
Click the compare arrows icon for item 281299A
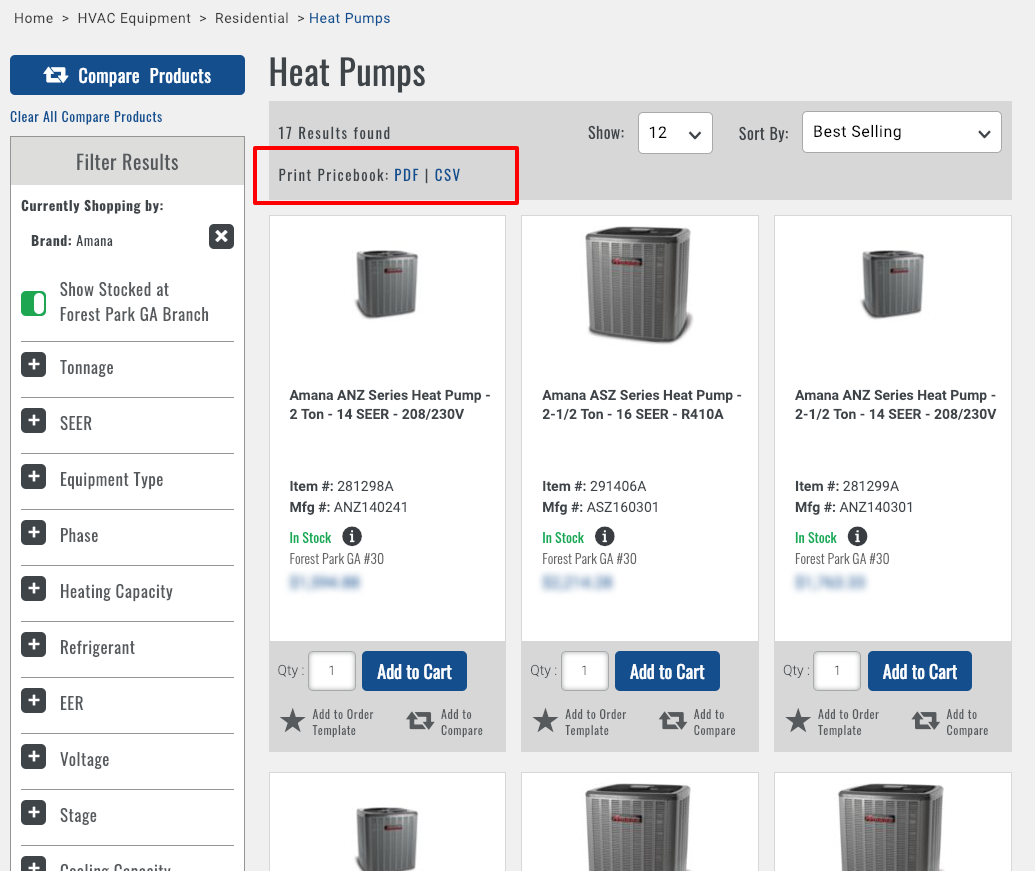925,721
